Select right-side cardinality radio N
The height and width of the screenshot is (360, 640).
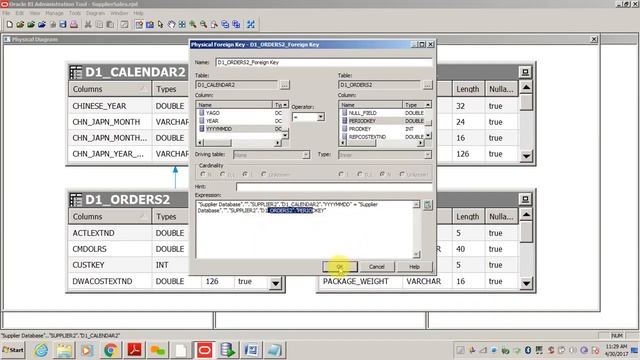(x=382, y=174)
